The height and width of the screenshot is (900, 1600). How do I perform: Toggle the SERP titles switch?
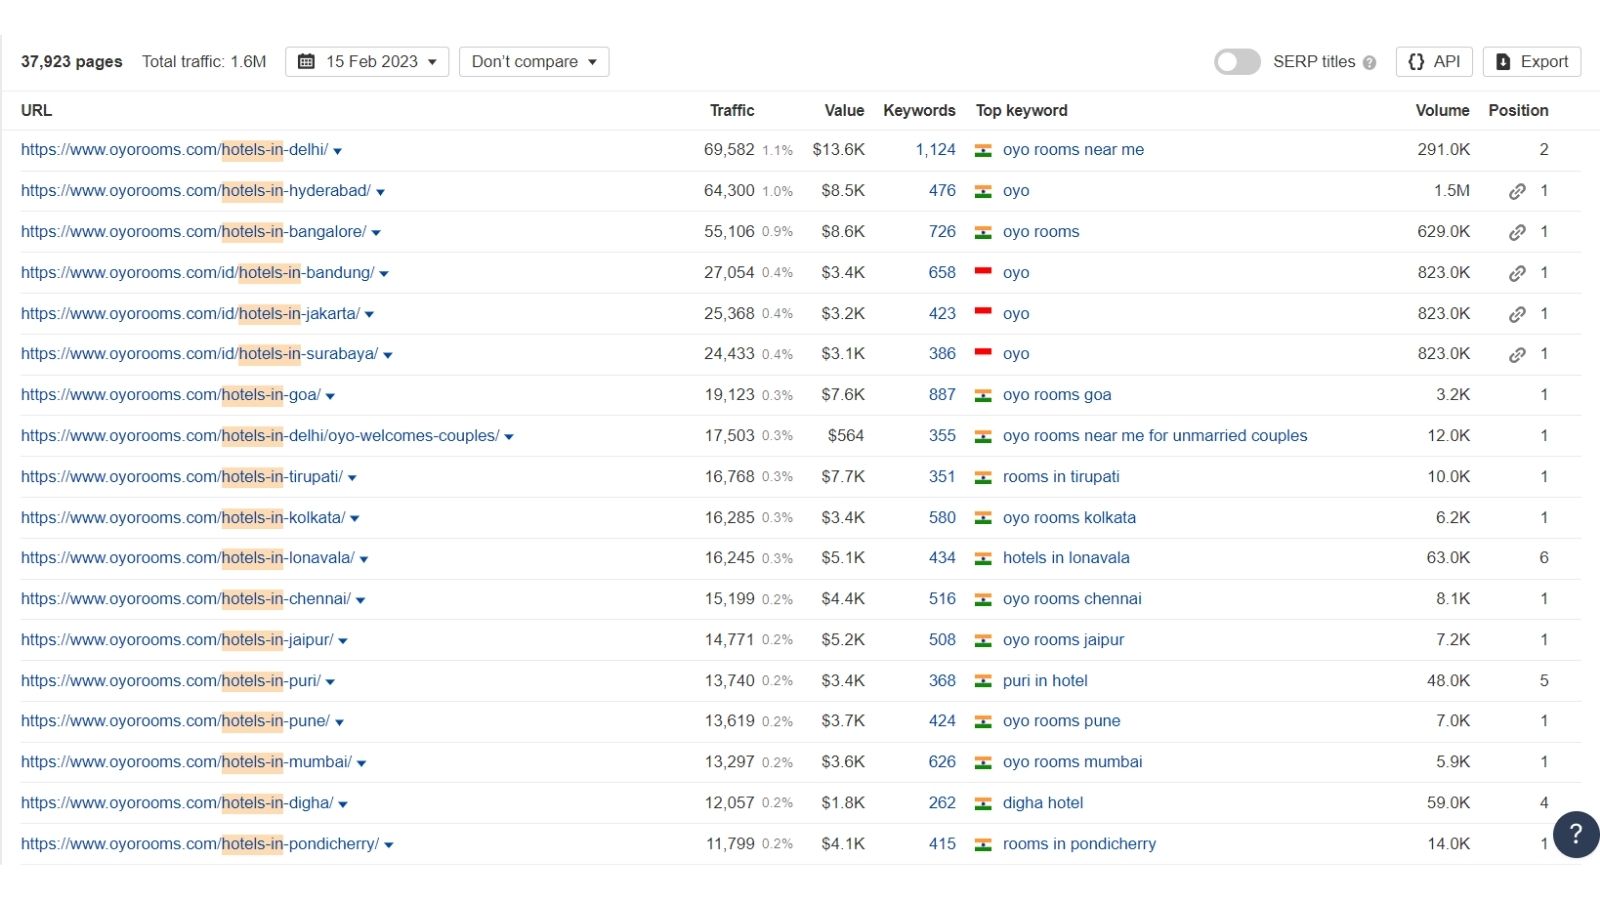click(x=1237, y=62)
